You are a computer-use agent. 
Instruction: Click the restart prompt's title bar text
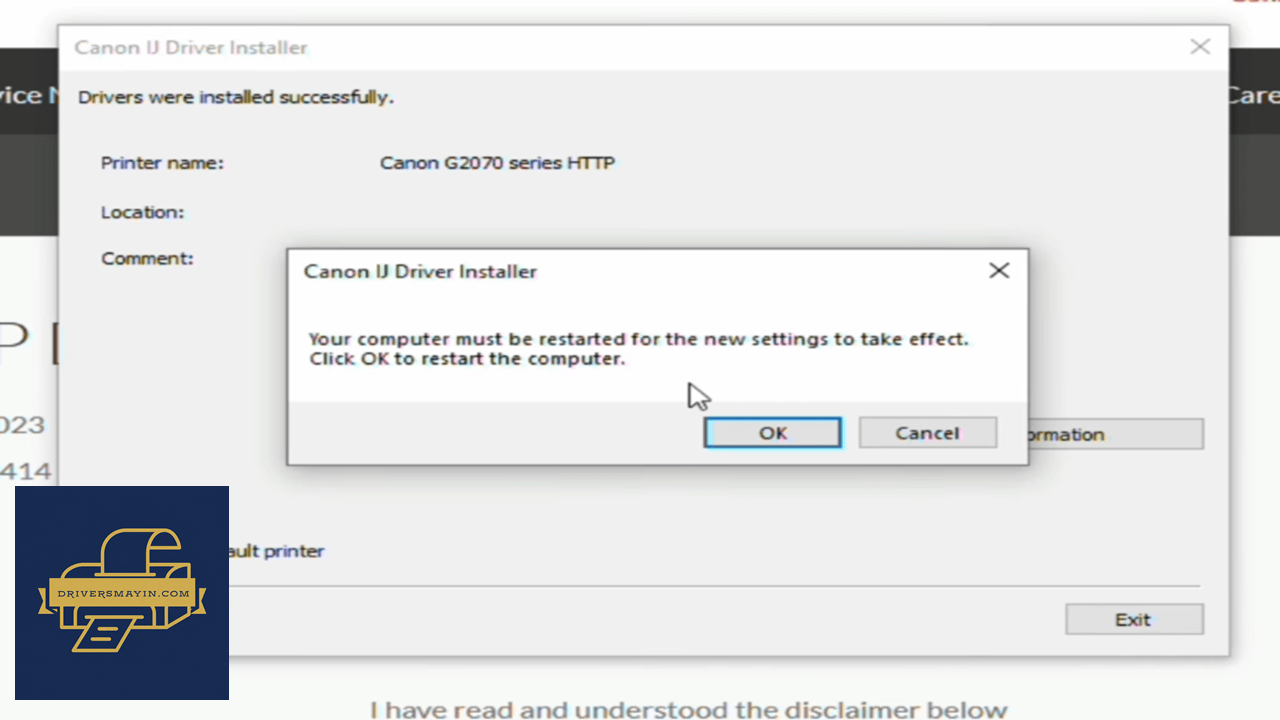pyautogui.click(x=420, y=271)
